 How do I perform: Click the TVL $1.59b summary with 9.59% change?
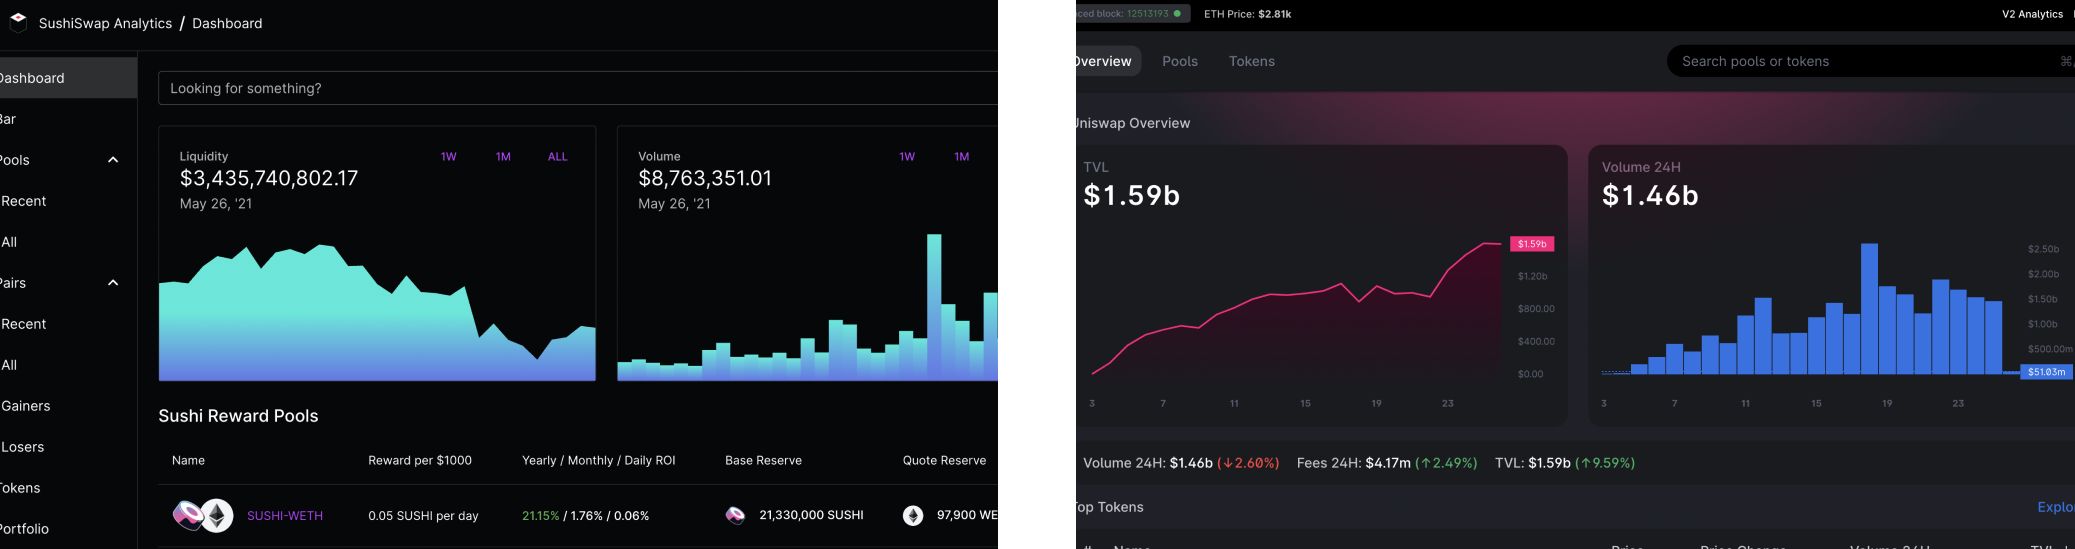(x=1565, y=463)
